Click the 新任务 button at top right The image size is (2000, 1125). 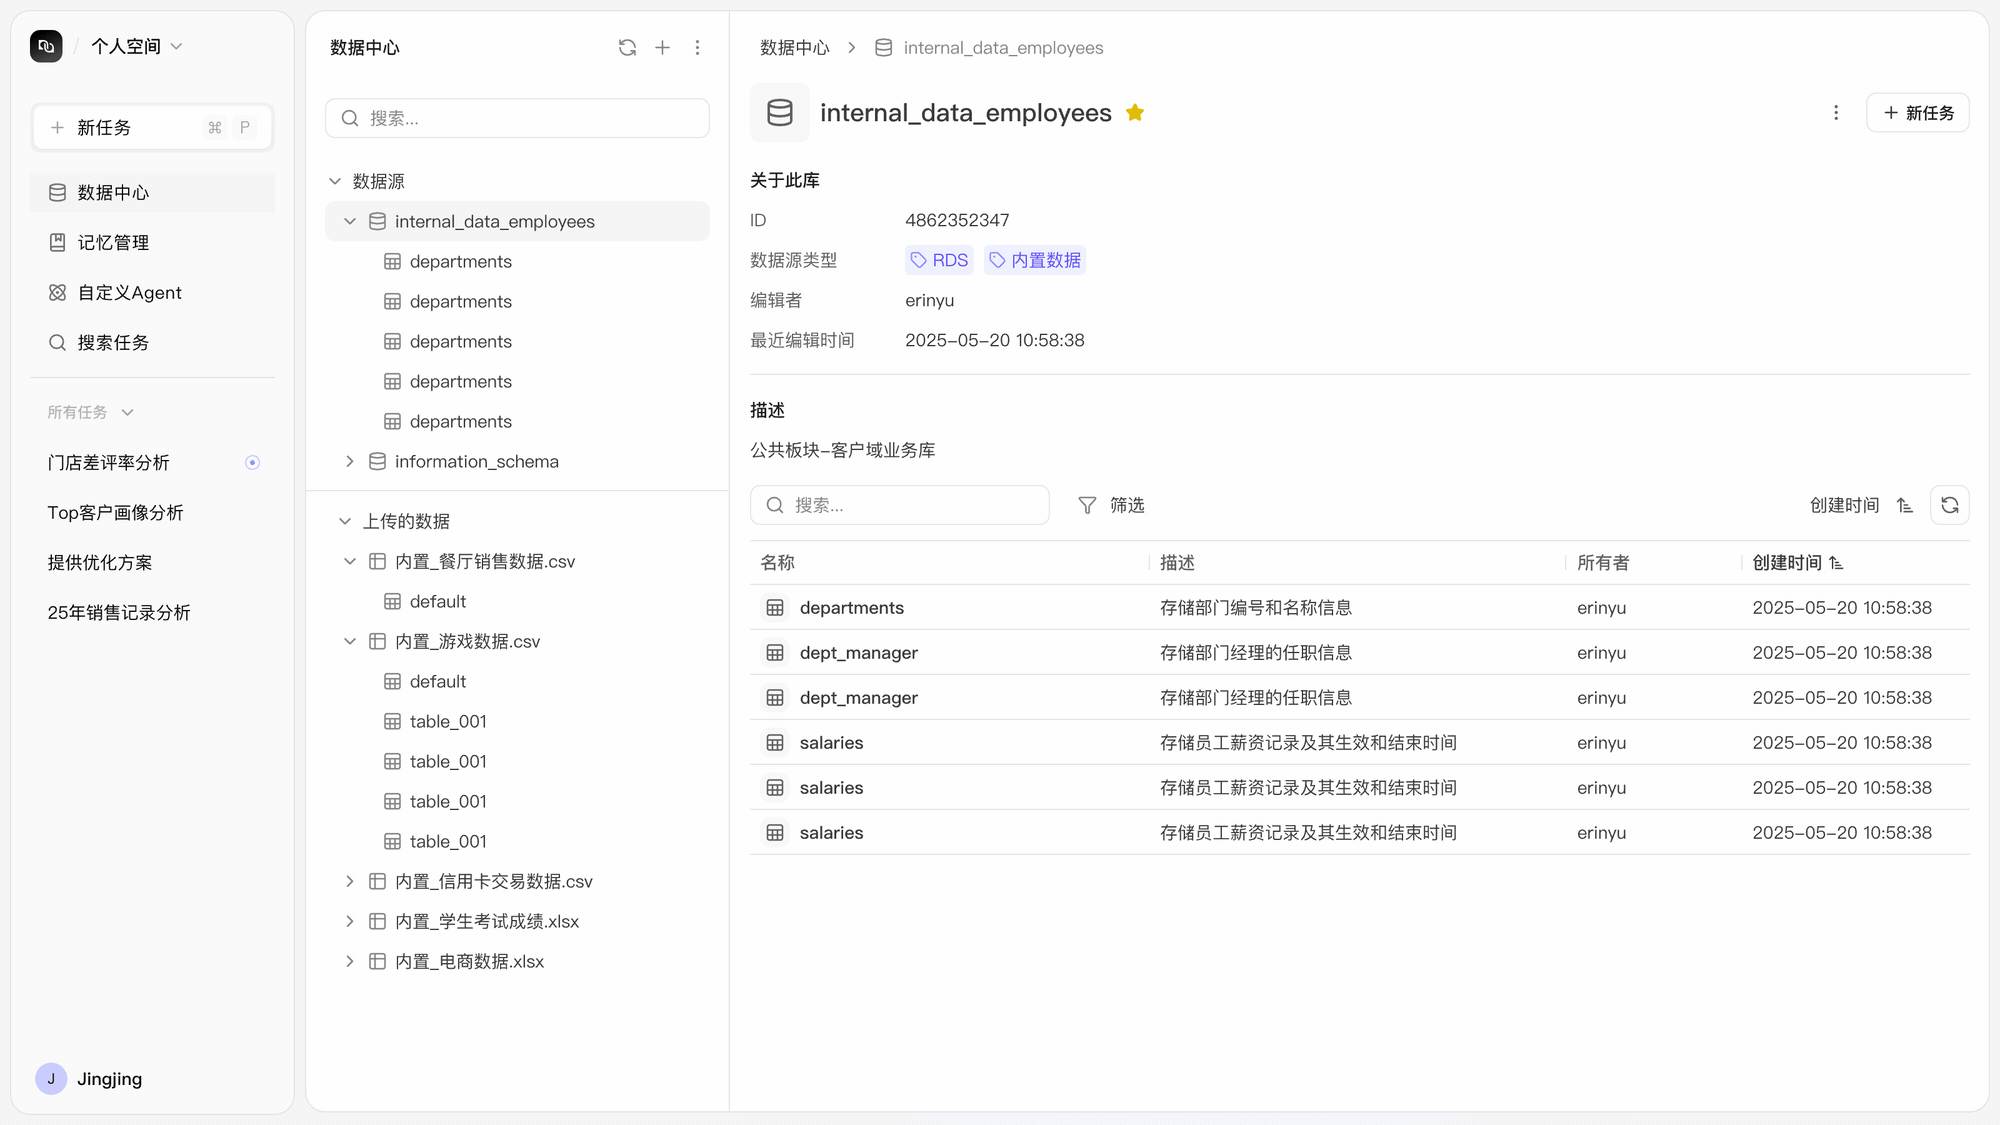[x=1917, y=113]
